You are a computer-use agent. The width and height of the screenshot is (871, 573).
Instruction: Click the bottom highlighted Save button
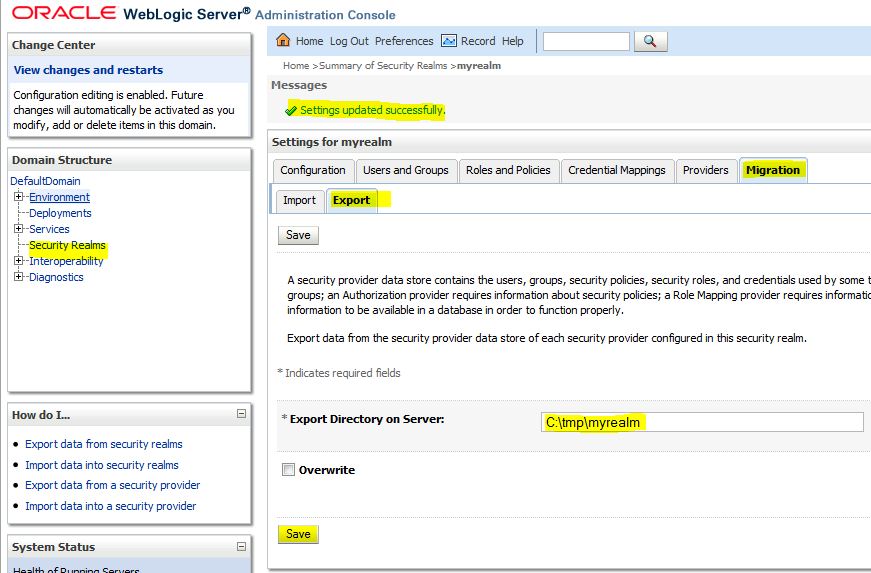click(x=298, y=534)
